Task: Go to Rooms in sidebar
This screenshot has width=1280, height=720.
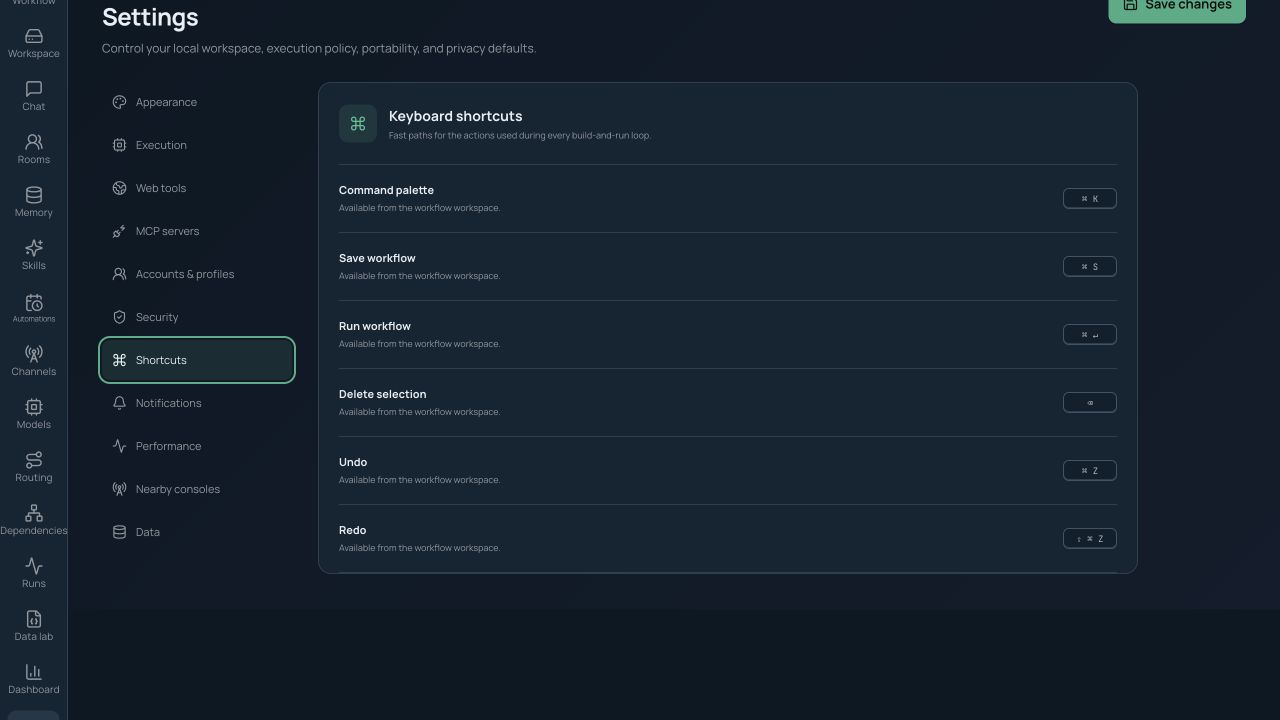Action: point(33,150)
